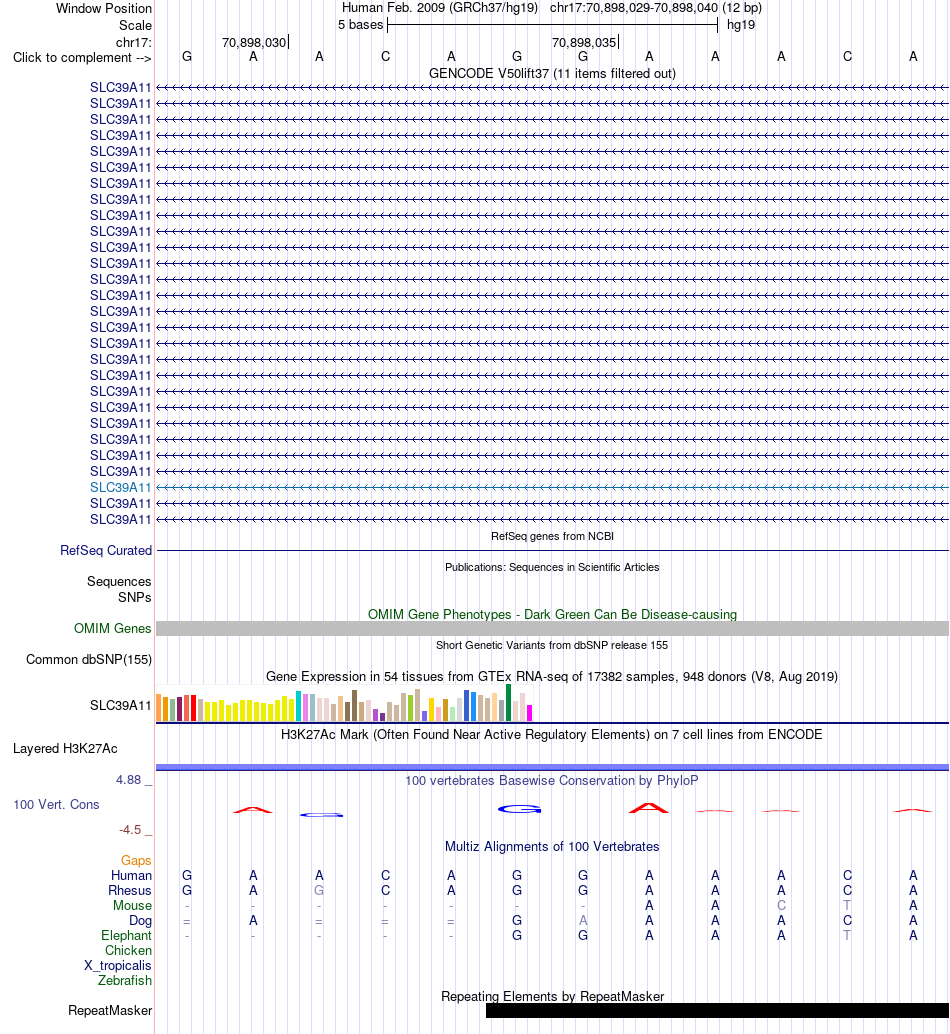Click the Sequences label under Publications

(119, 581)
